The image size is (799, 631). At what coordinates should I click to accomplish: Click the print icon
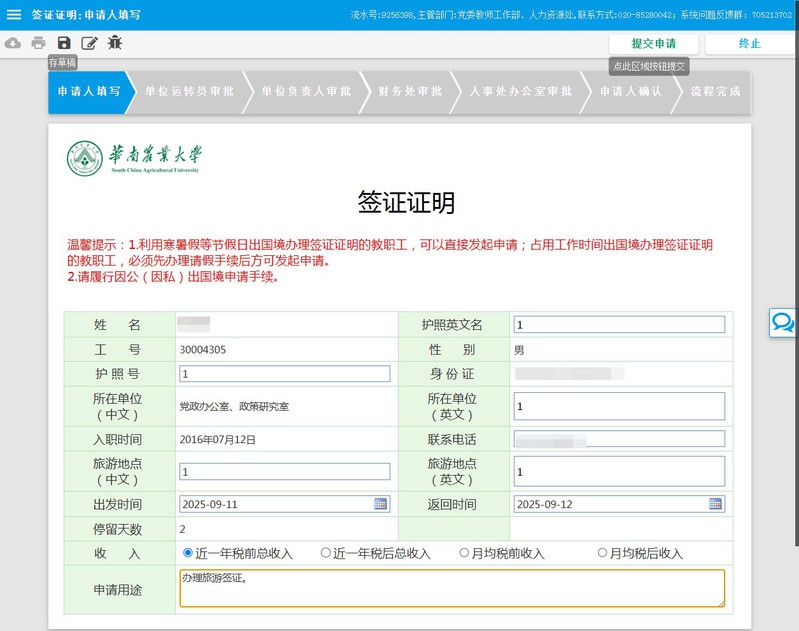[38, 43]
